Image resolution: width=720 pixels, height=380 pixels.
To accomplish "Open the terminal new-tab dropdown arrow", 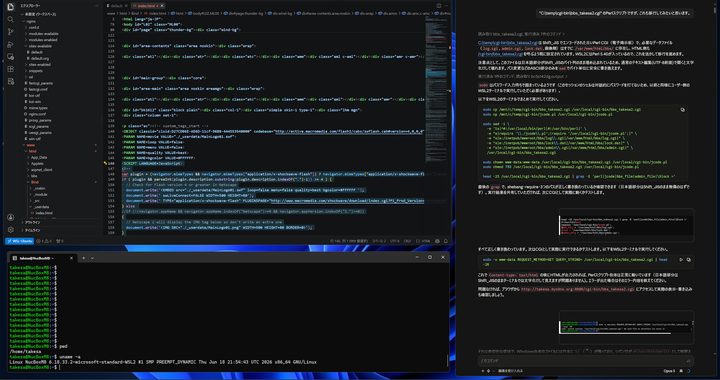I will (92, 258).
